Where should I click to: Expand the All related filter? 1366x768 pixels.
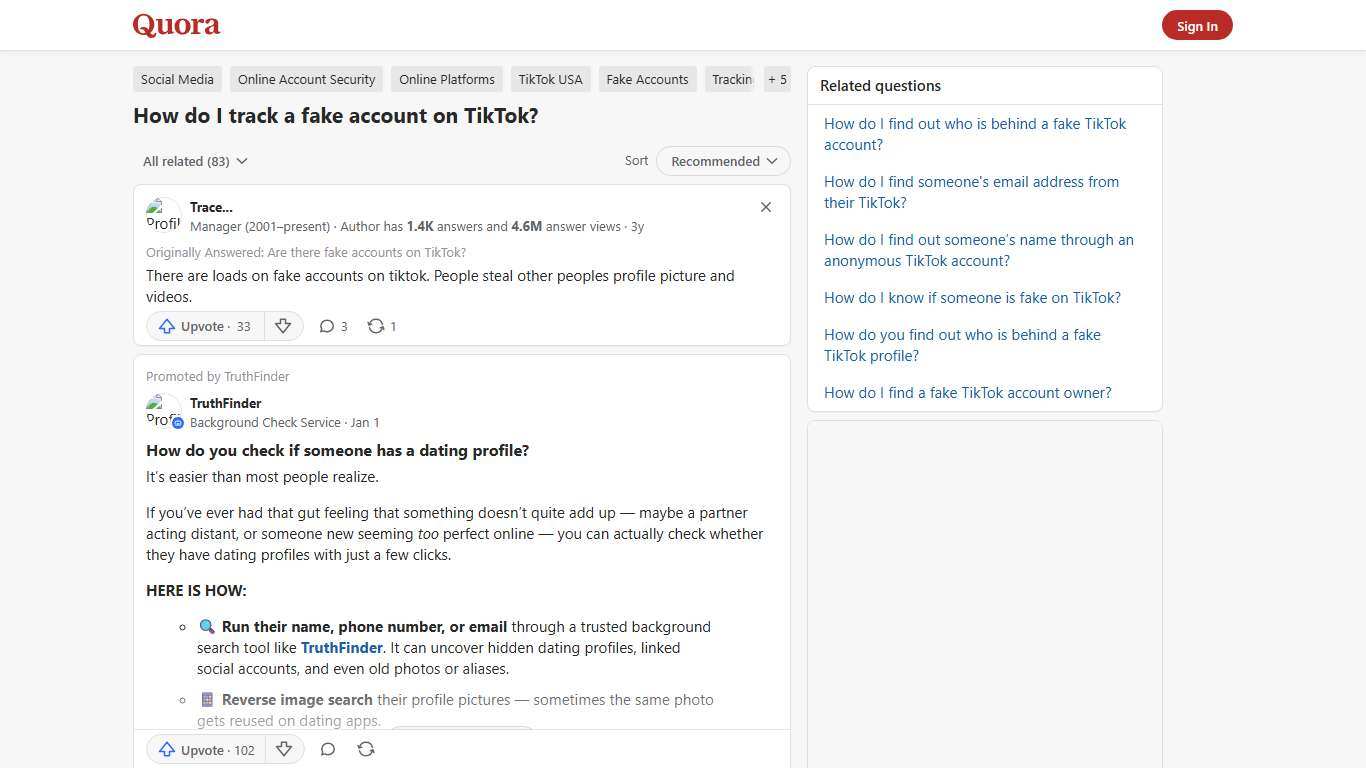(x=195, y=161)
